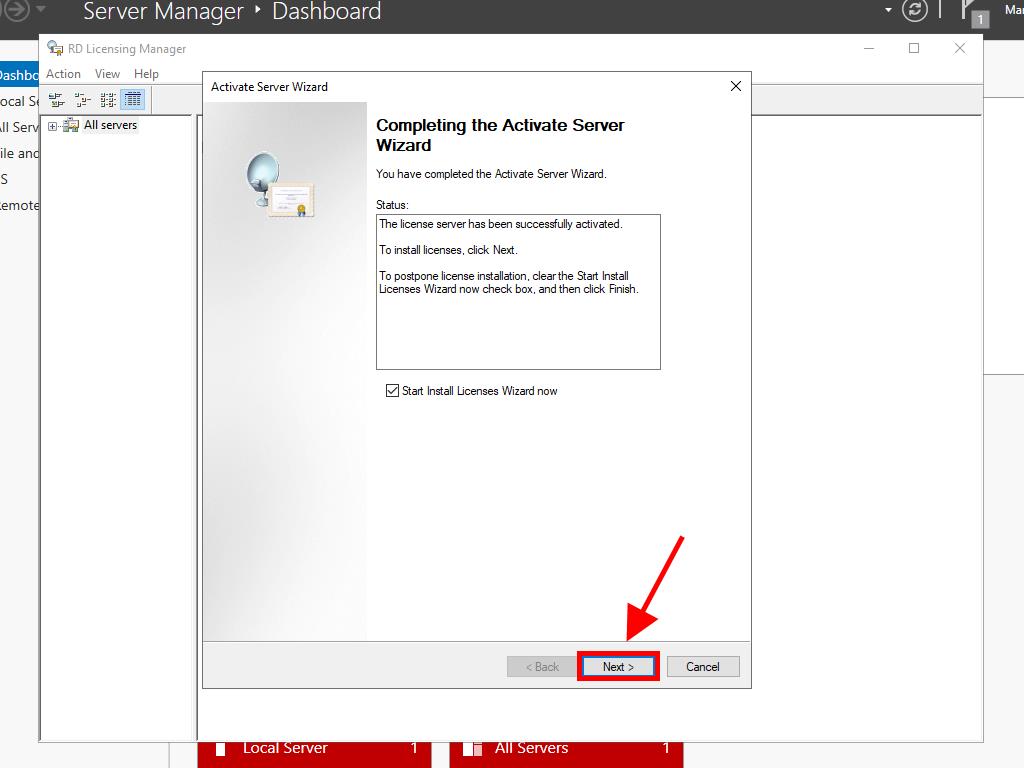Click the 'Completing the Activate Server Wizard' heading
Screen dimensions: 1024x768
point(500,135)
